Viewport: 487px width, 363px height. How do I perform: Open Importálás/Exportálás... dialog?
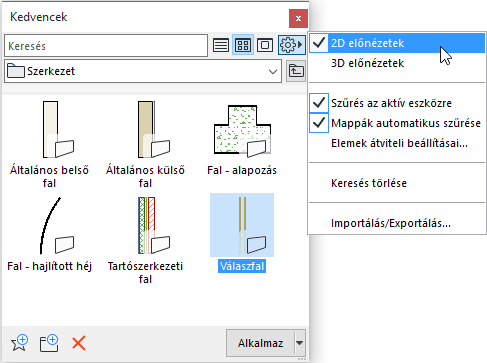pos(397,223)
